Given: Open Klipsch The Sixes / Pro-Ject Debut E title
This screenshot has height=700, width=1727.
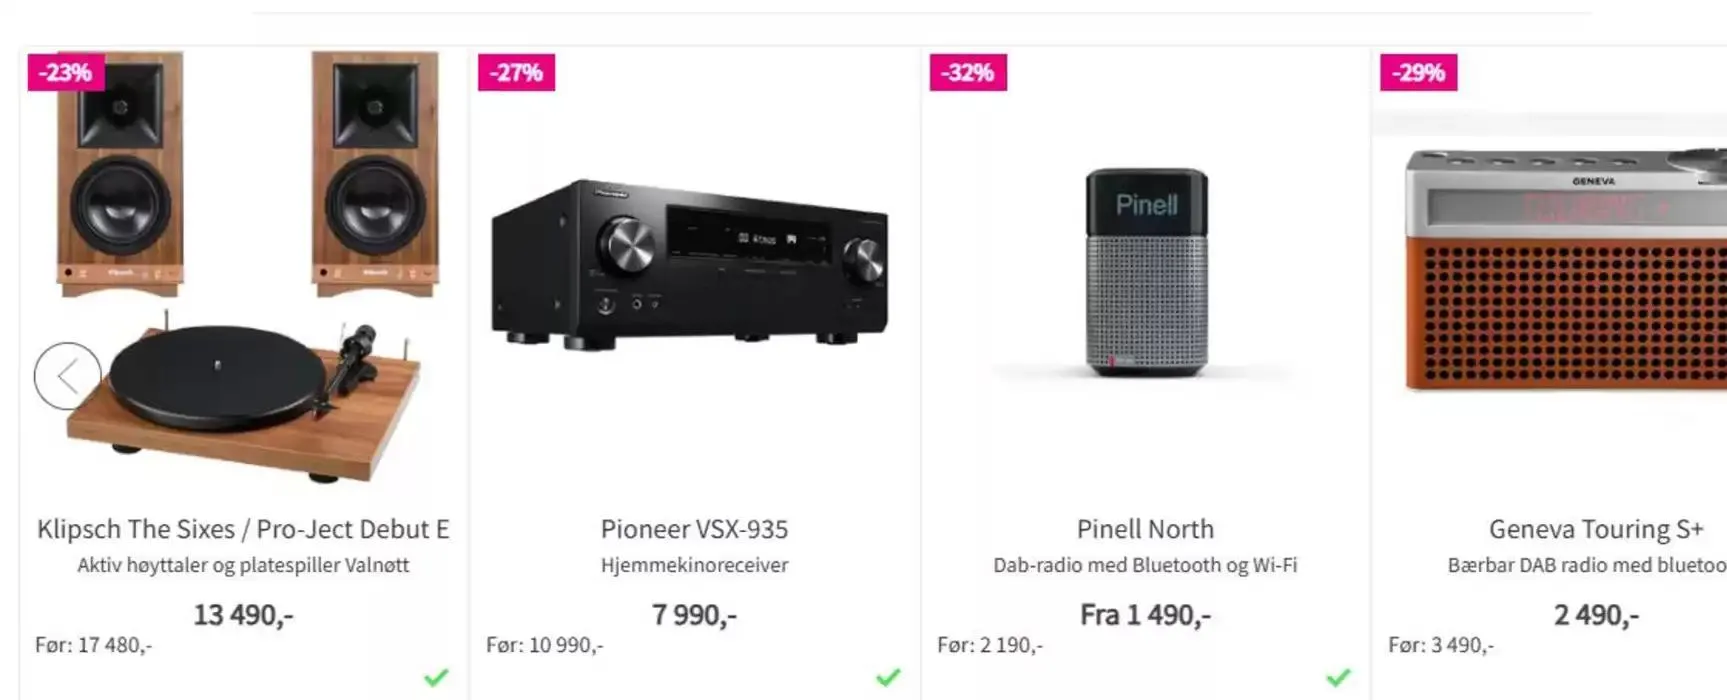Looking at the screenshot, I should tap(243, 529).
